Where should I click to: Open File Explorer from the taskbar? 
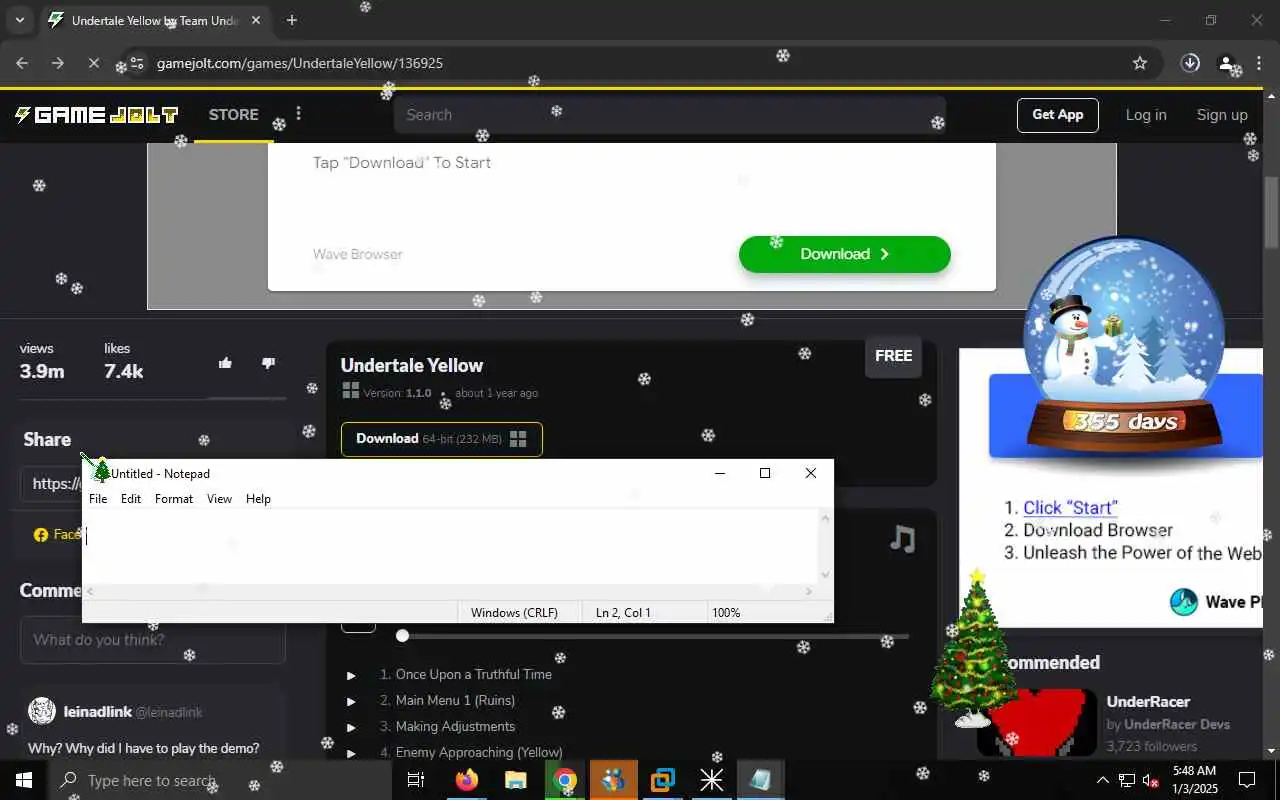coord(516,780)
